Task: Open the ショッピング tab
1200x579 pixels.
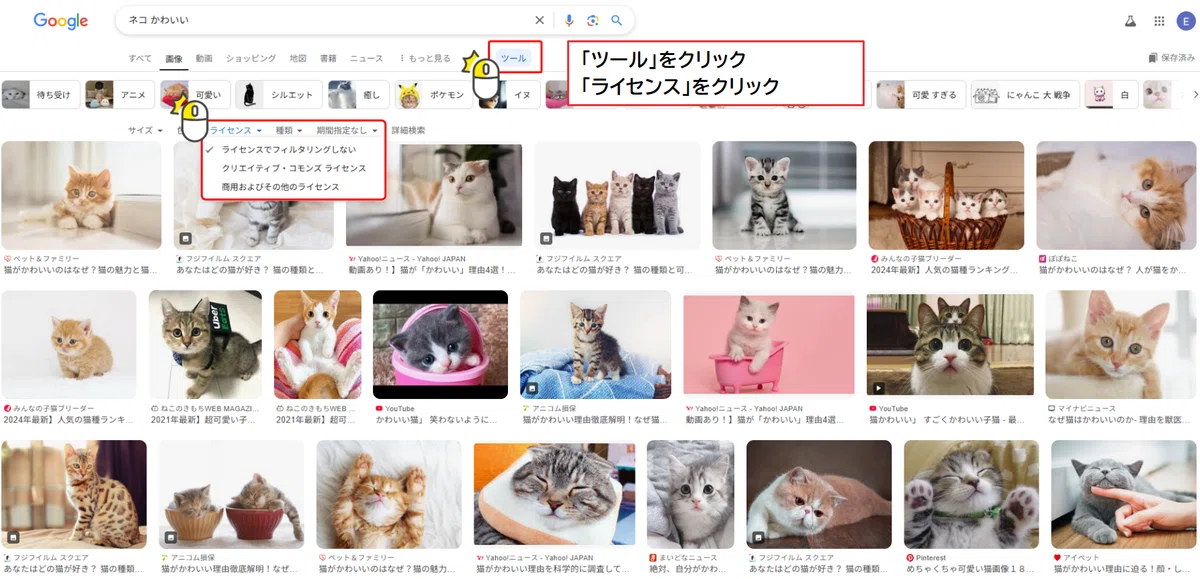Action: pyautogui.click(x=251, y=59)
